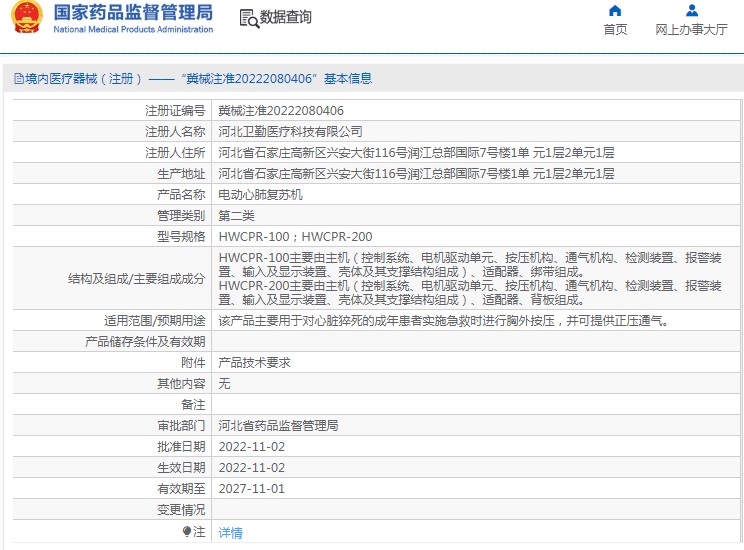Viewport: 744px width, 550px height.
Task: Click document icon beside 境内医疗器械
Action: [19, 79]
